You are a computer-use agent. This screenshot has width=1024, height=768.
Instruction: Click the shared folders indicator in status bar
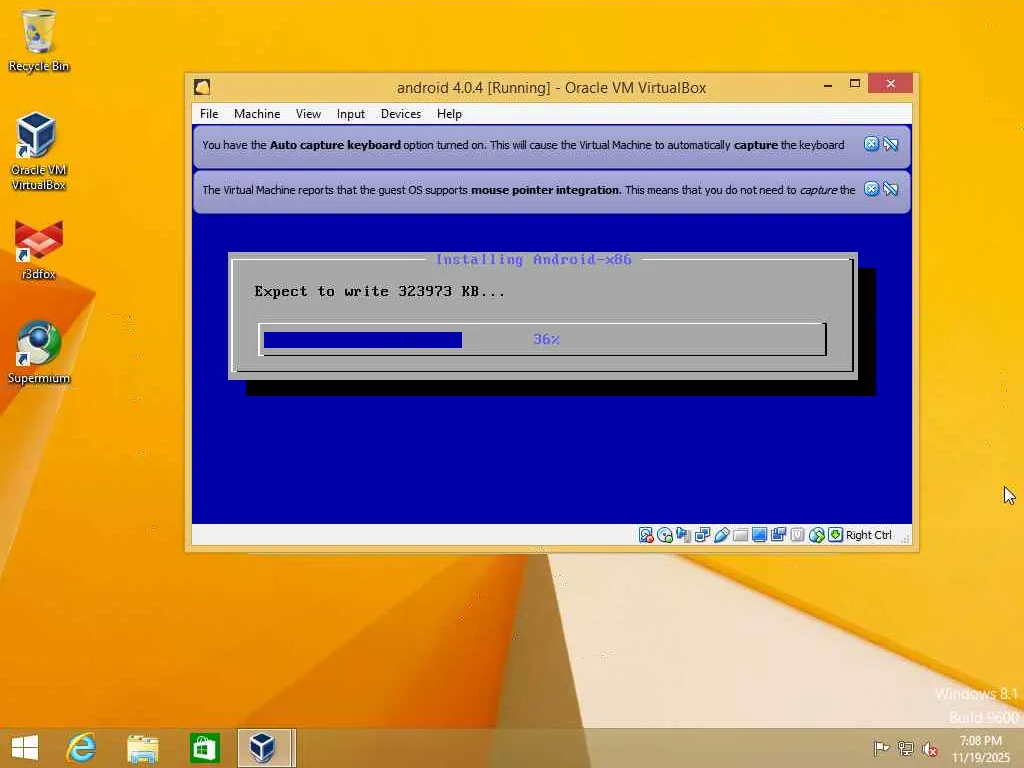point(741,536)
